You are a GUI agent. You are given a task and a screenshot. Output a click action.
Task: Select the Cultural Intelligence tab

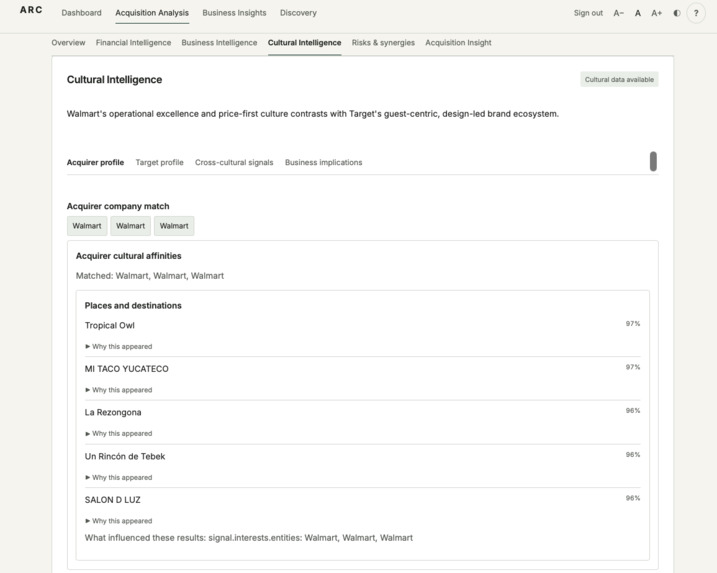pyautogui.click(x=305, y=43)
